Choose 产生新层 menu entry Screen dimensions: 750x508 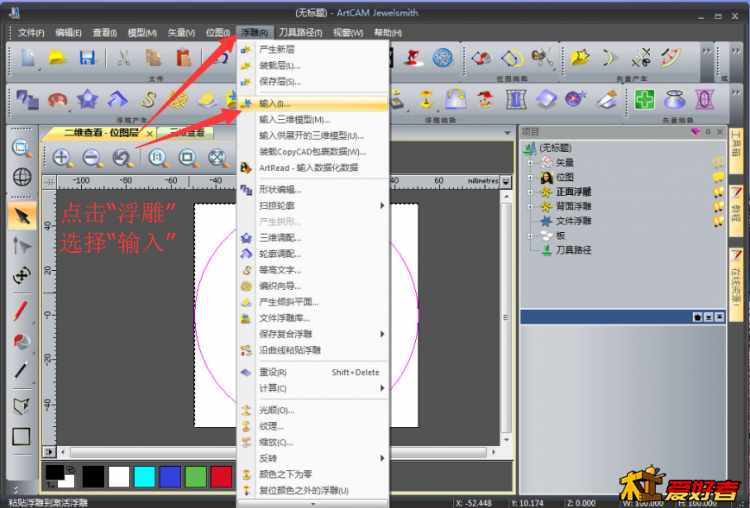click(x=313, y=49)
